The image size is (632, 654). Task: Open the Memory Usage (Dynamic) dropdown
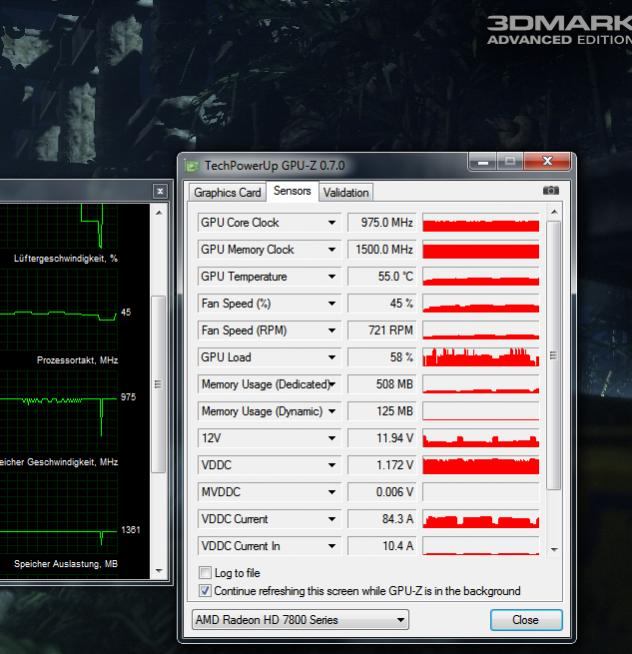332,411
